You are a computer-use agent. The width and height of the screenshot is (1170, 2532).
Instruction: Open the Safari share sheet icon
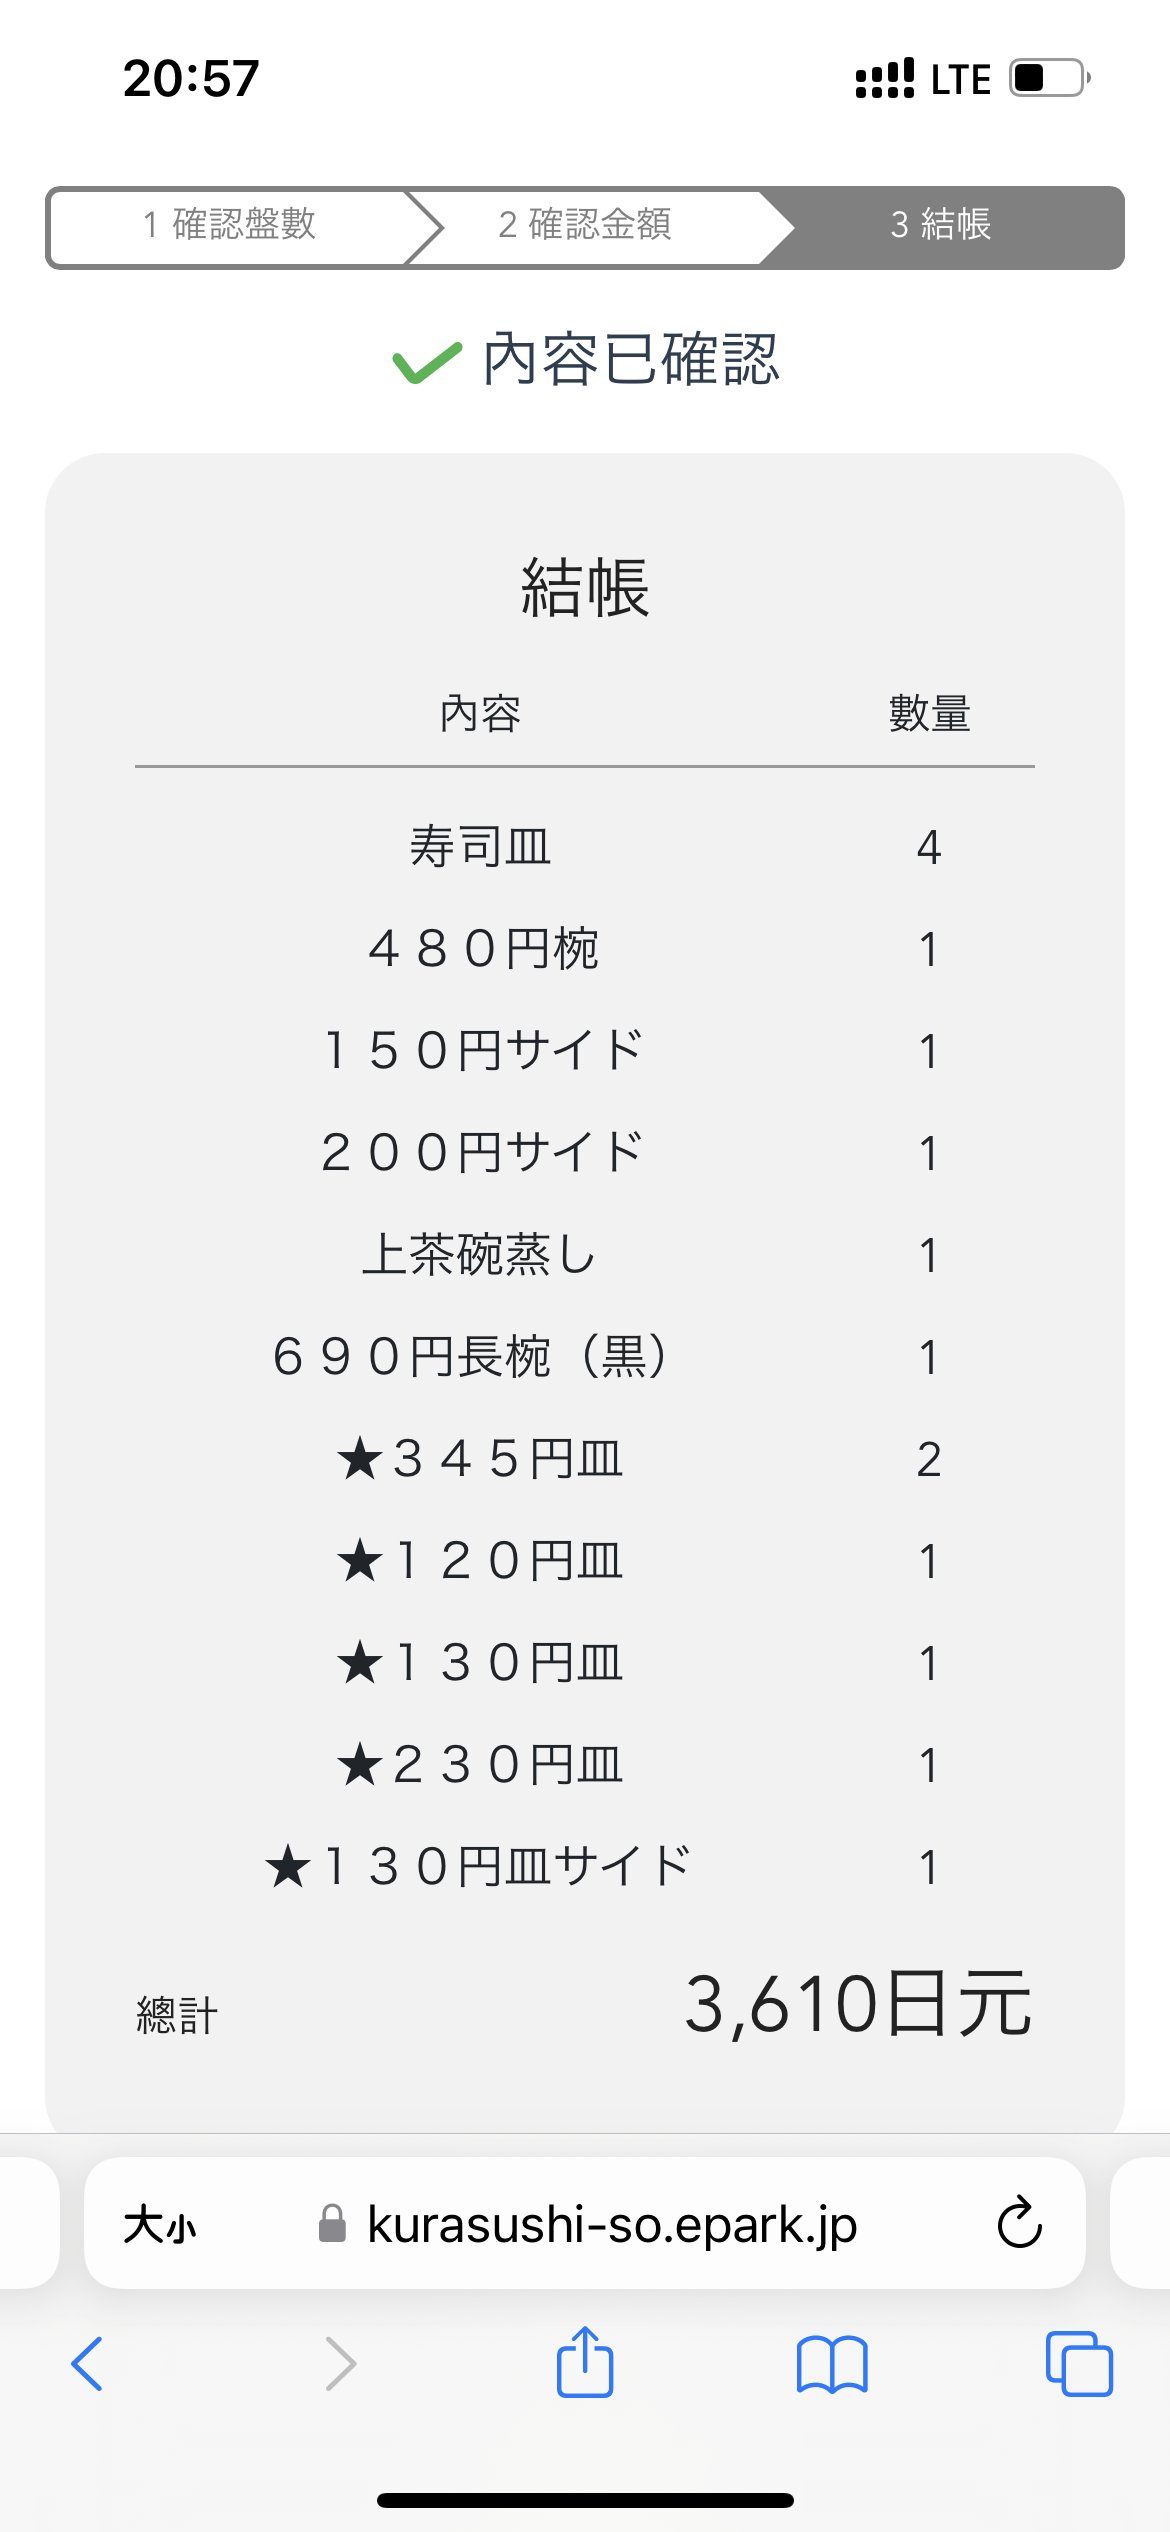click(585, 2362)
